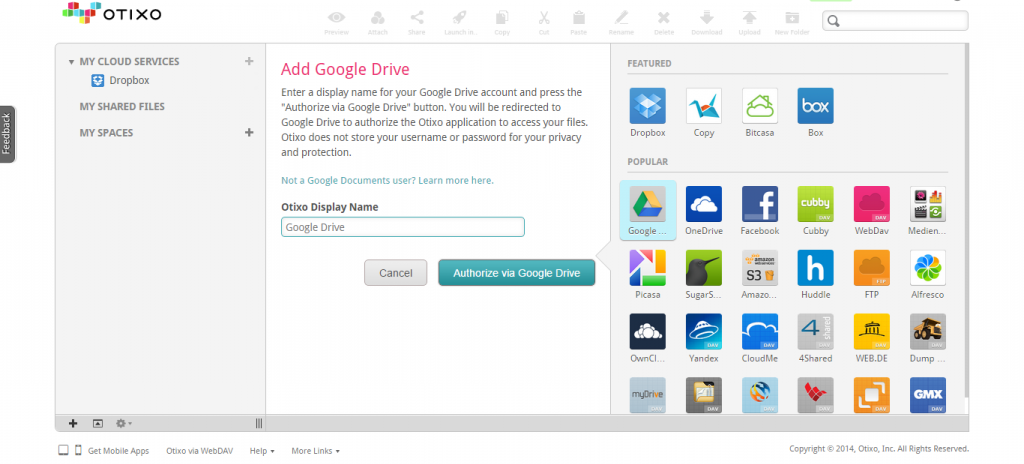Open My Shared Files section
Viewport: 1024px width, 464px height.
click(122, 106)
